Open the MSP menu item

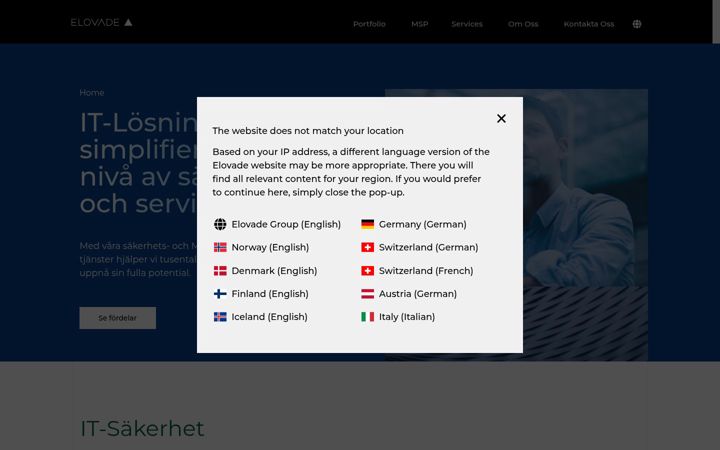click(x=420, y=24)
